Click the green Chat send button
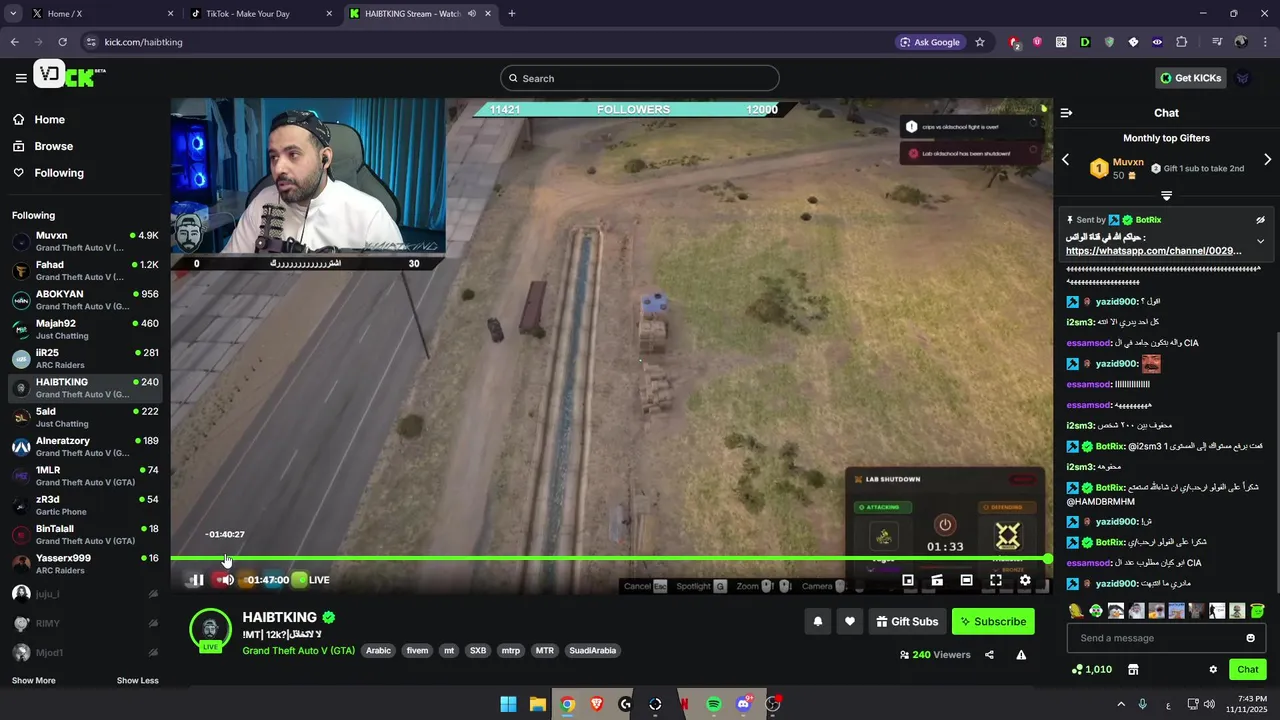Screen dimensions: 1280x720 (x=1248, y=669)
